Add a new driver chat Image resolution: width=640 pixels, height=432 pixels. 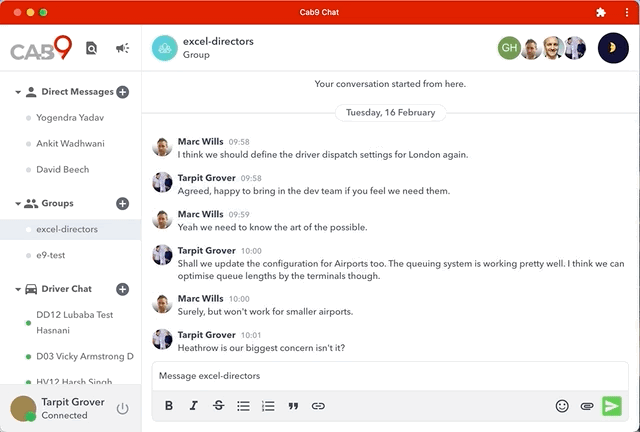point(122,289)
